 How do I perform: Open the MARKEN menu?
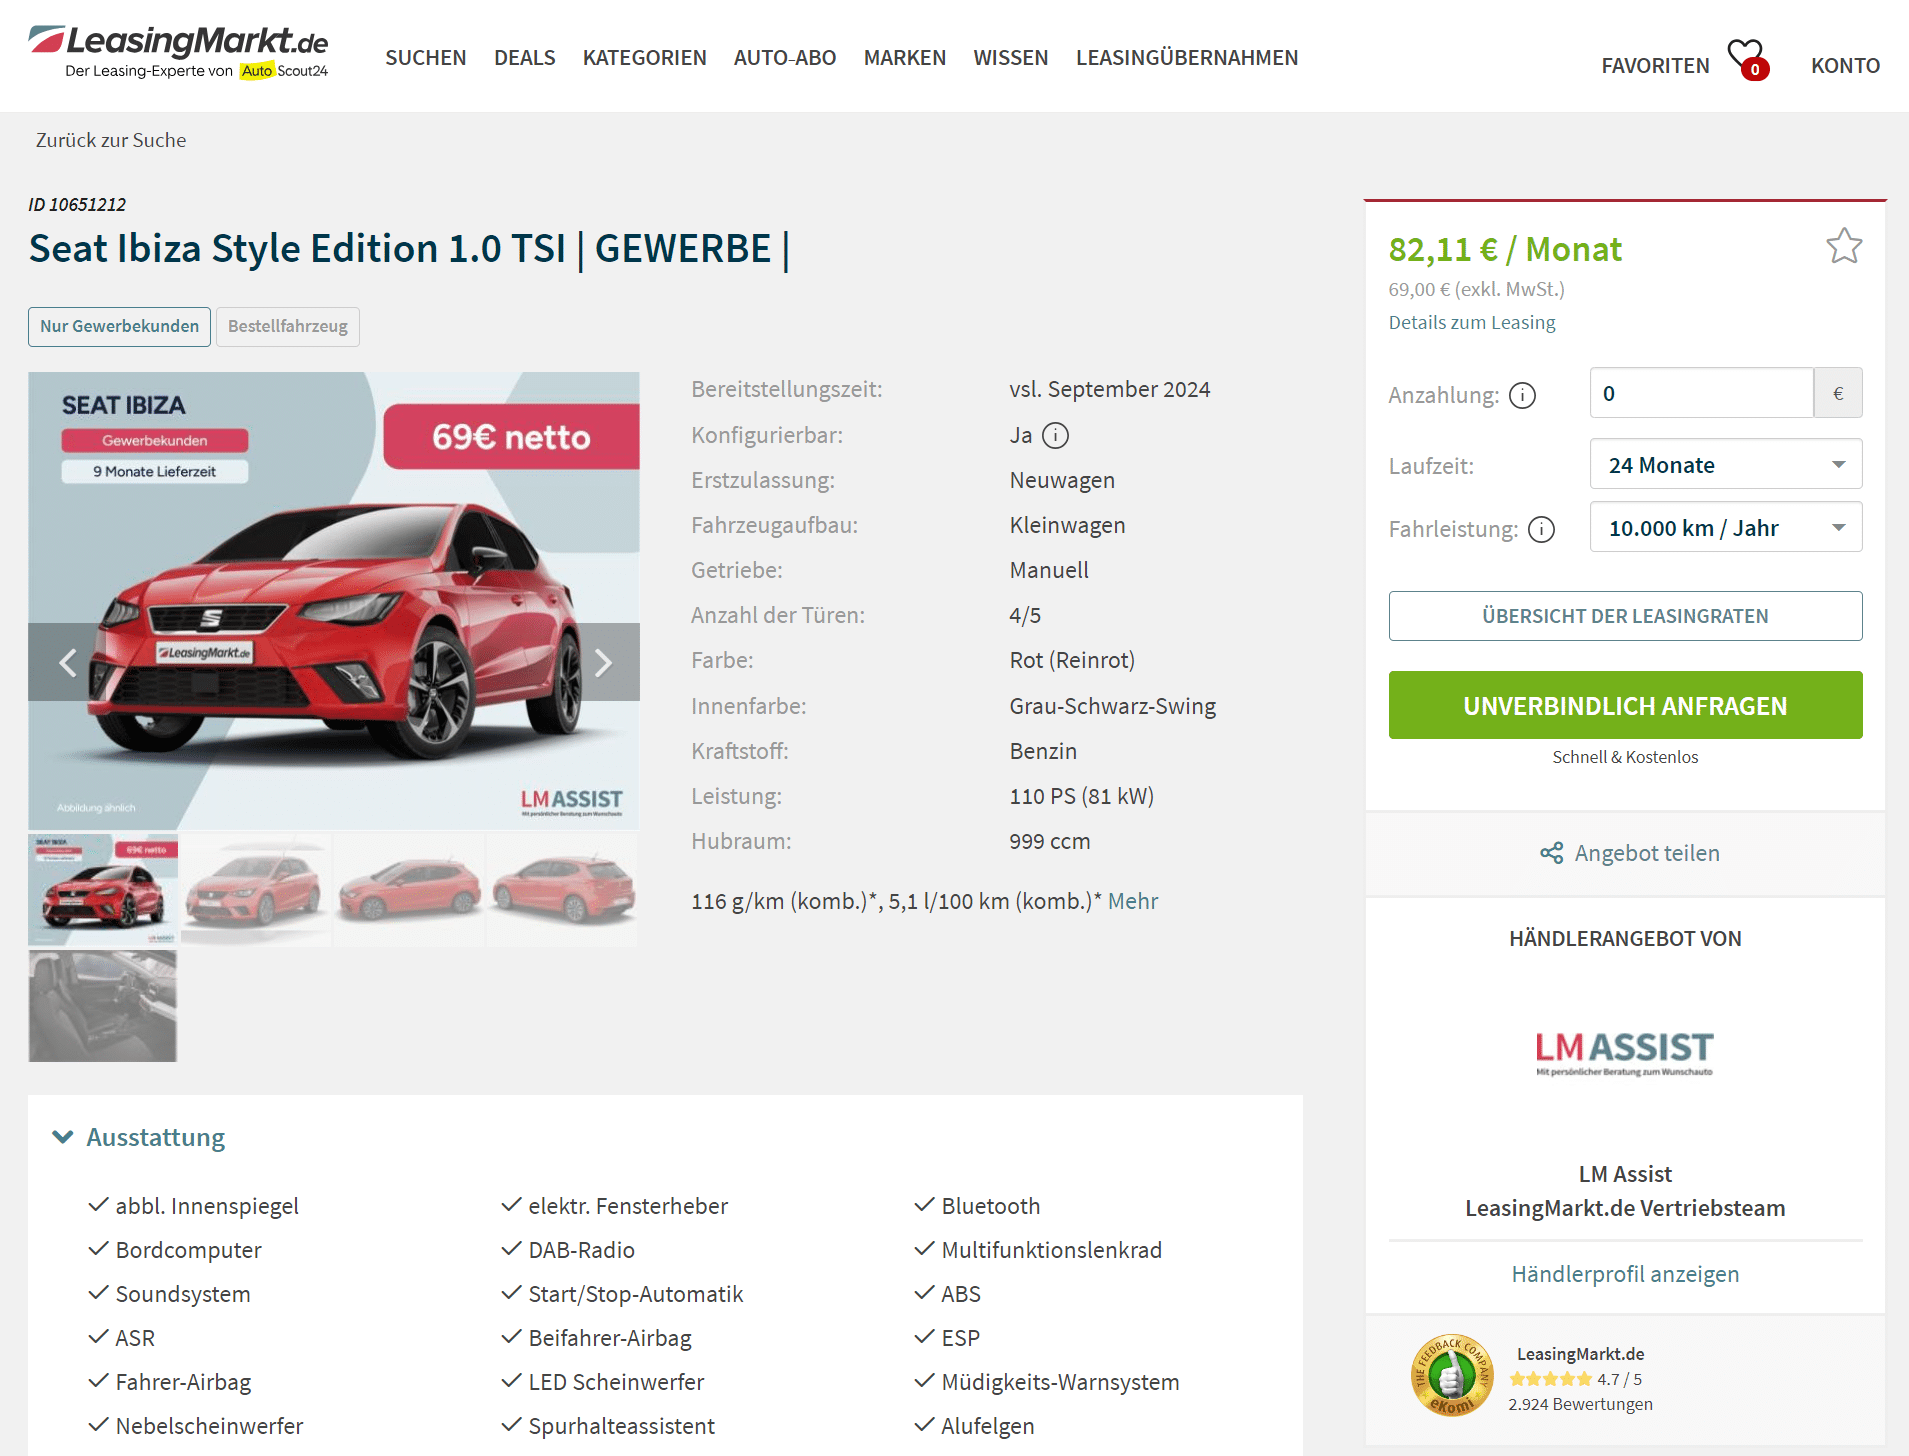[905, 58]
